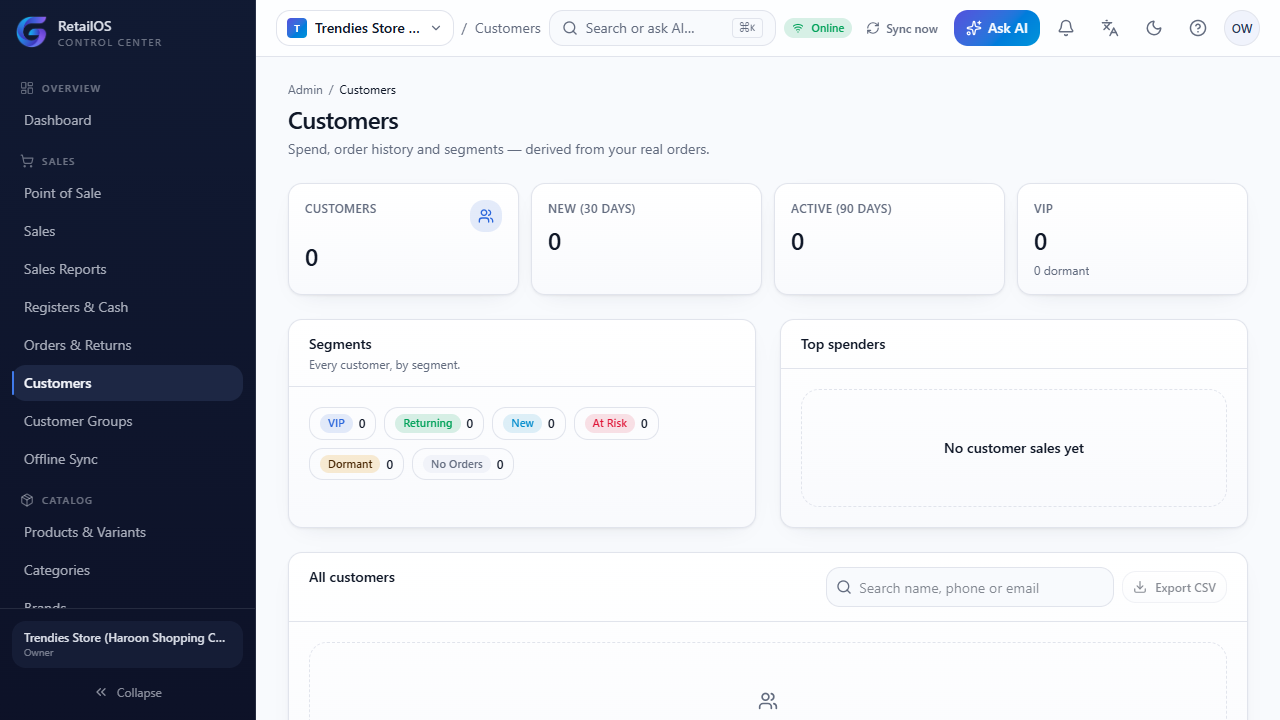Click the magnifier icon in customer search
This screenshot has height=720, width=1280.
(844, 588)
